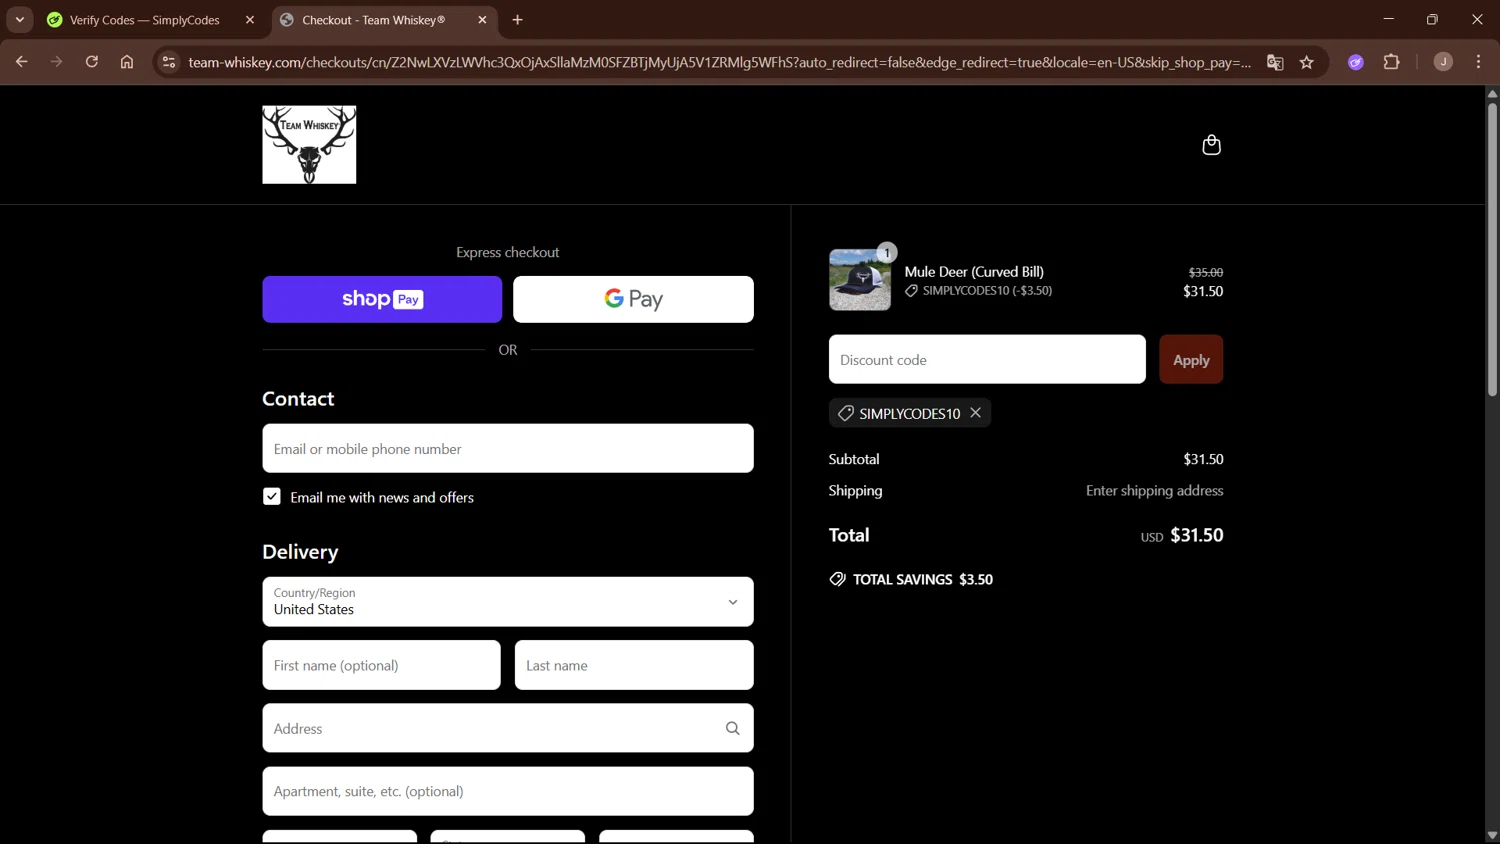Open the profile avatar J
Screen dimensions: 1500x844
(x=1443, y=62)
